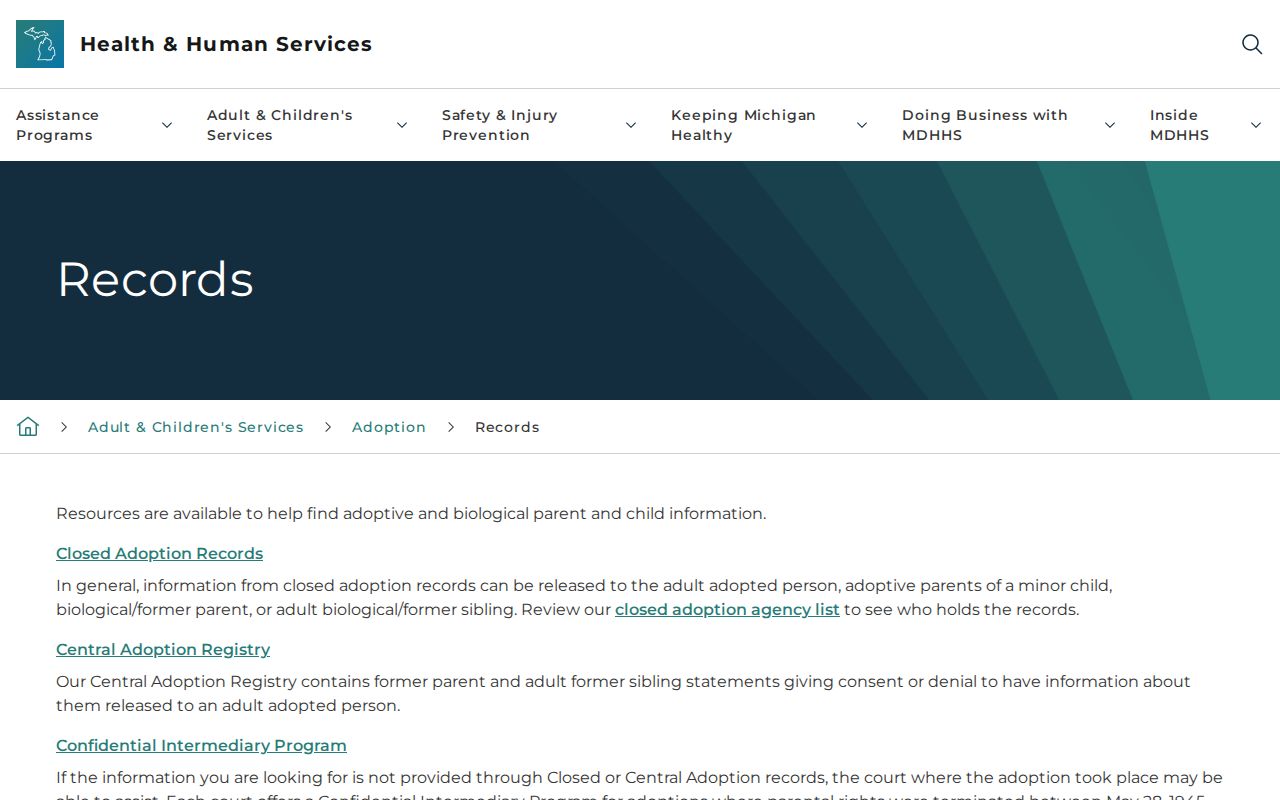Click the Records breadcrumb text
This screenshot has height=800, width=1280.
pyautogui.click(x=507, y=427)
